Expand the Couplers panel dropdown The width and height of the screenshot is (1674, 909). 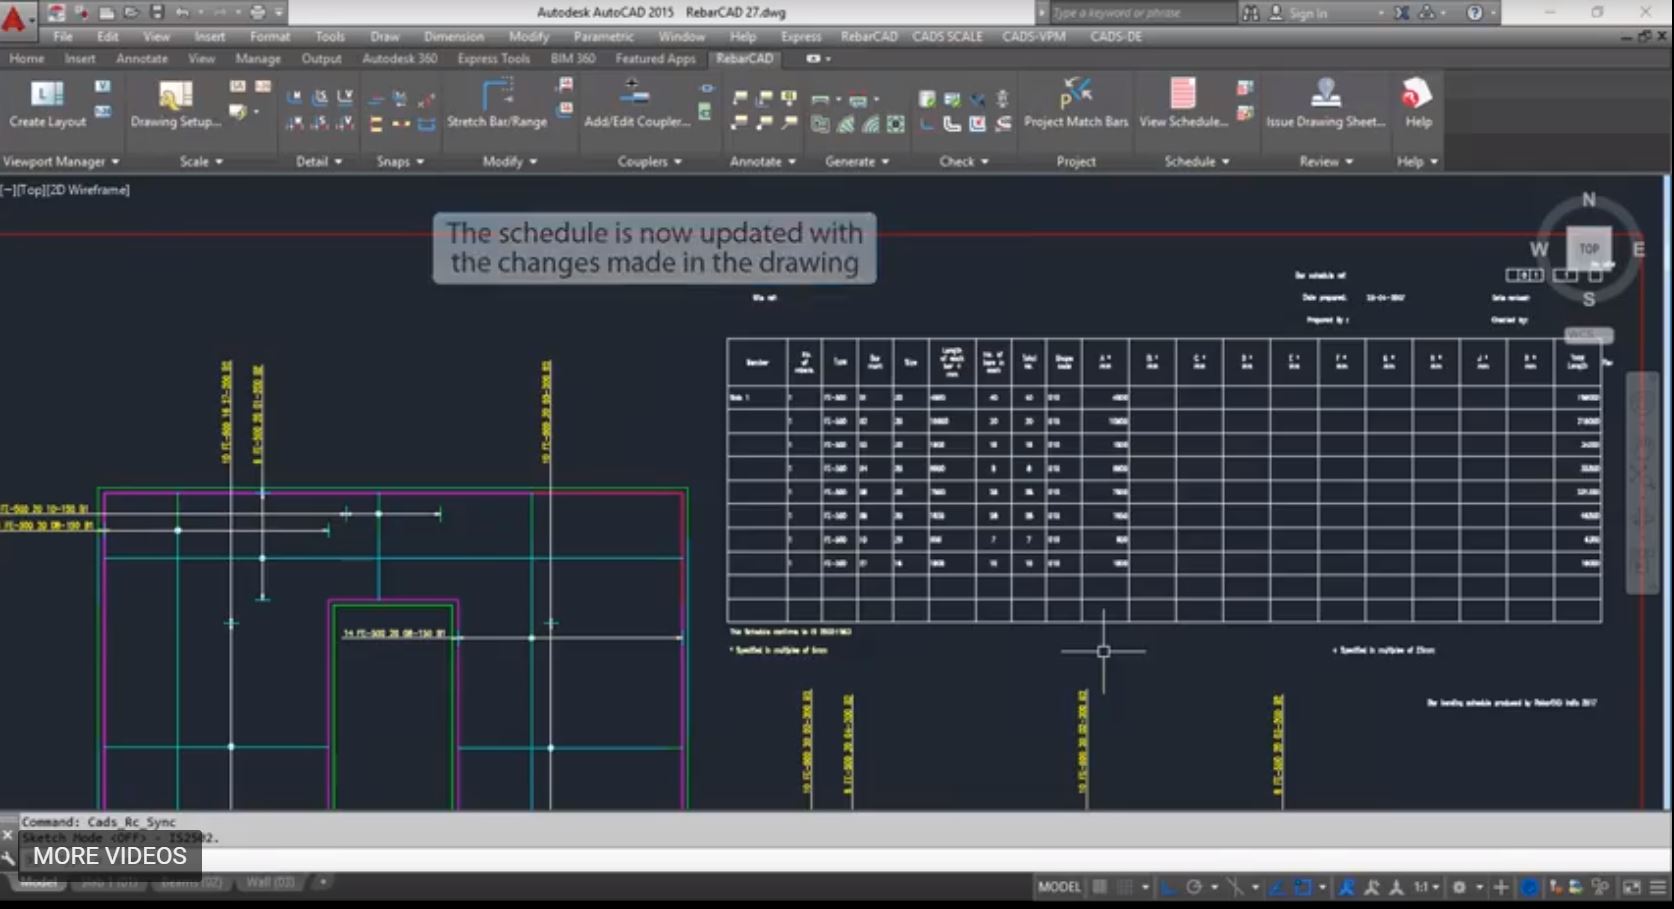coord(676,161)
